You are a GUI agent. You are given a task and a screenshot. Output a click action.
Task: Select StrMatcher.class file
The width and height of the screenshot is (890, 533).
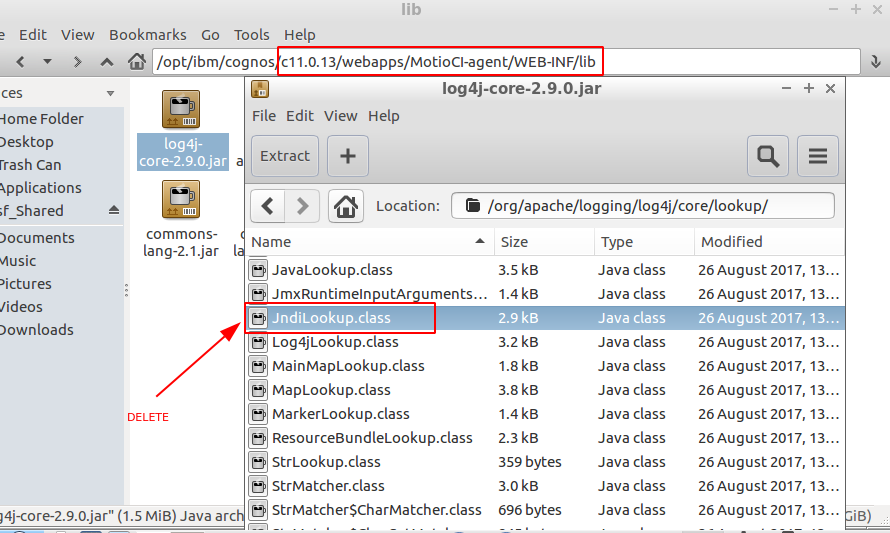pyautogui.click(x=545, y=486)
